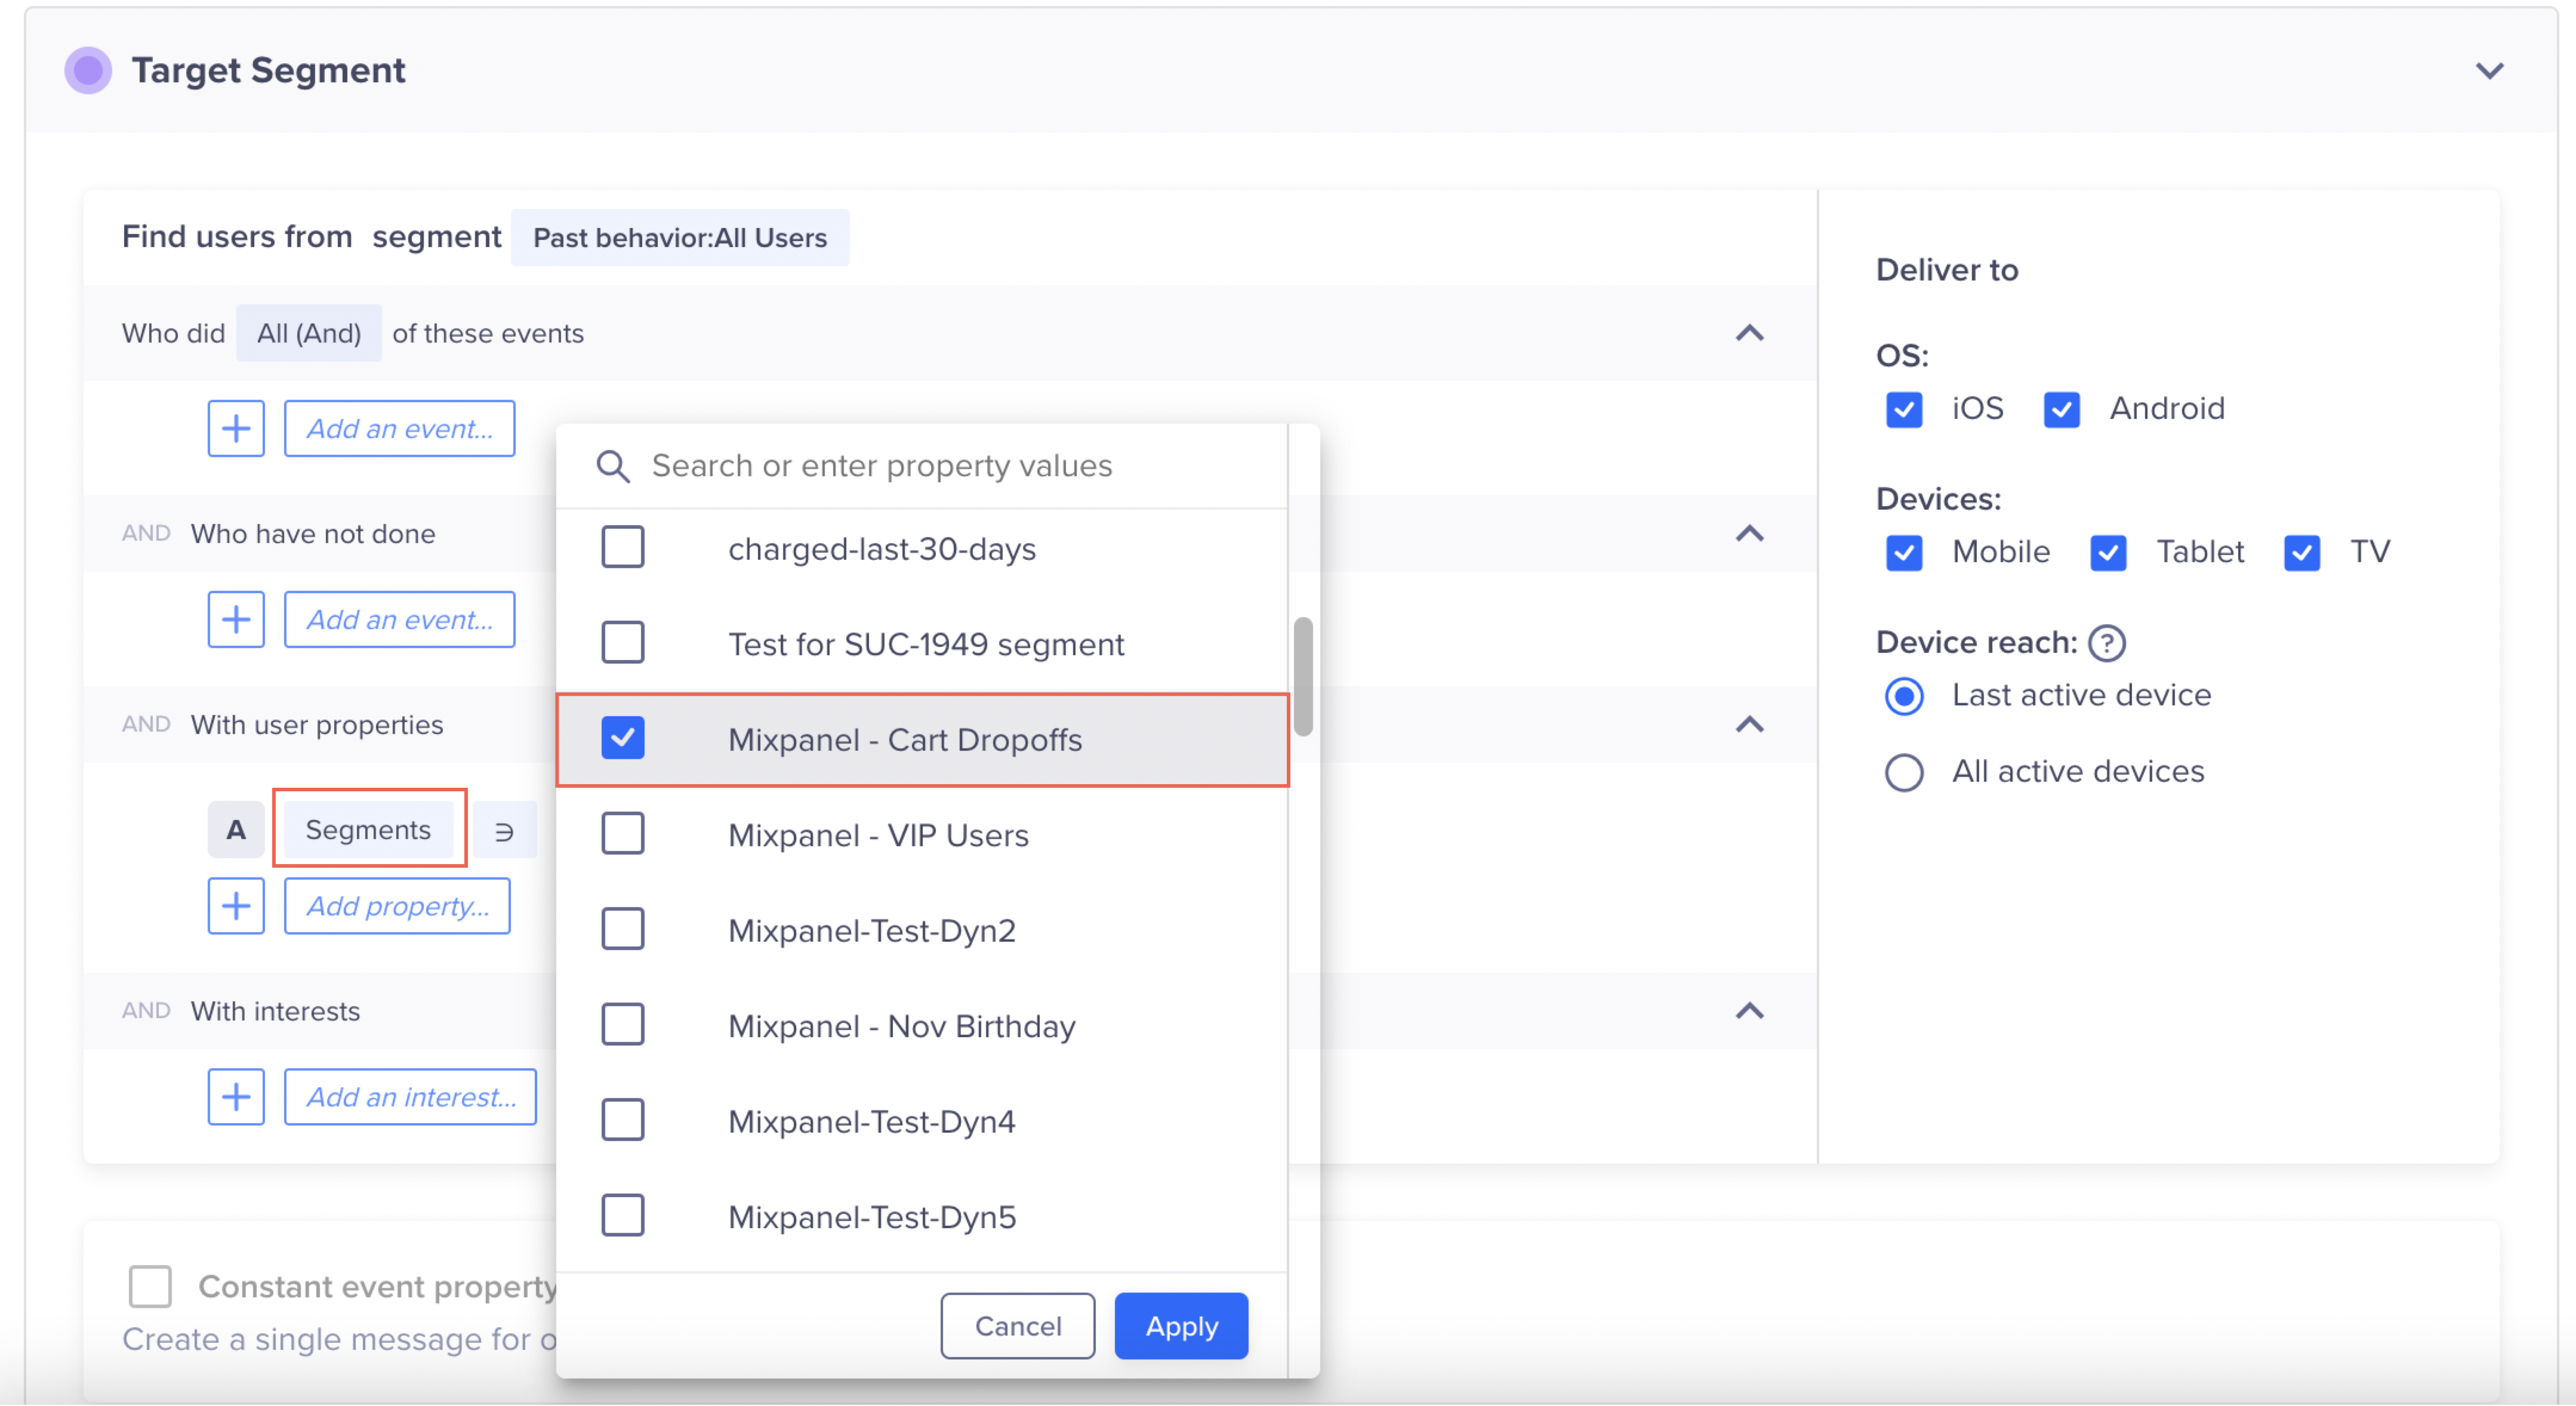Collapse the Who did events section
This screenshot has height=1406, width=2576.
point(1750,334)
